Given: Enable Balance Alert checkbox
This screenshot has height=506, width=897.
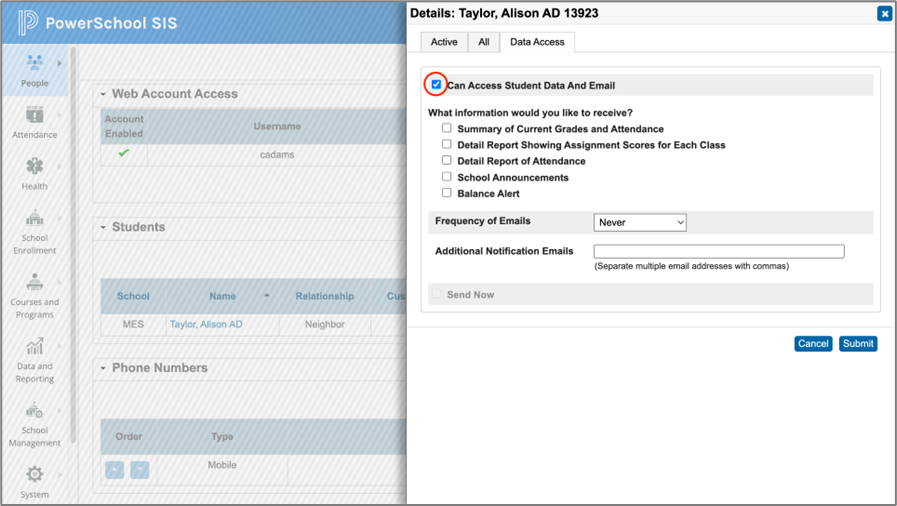Looking at the screenshot, I should point(446,193).
